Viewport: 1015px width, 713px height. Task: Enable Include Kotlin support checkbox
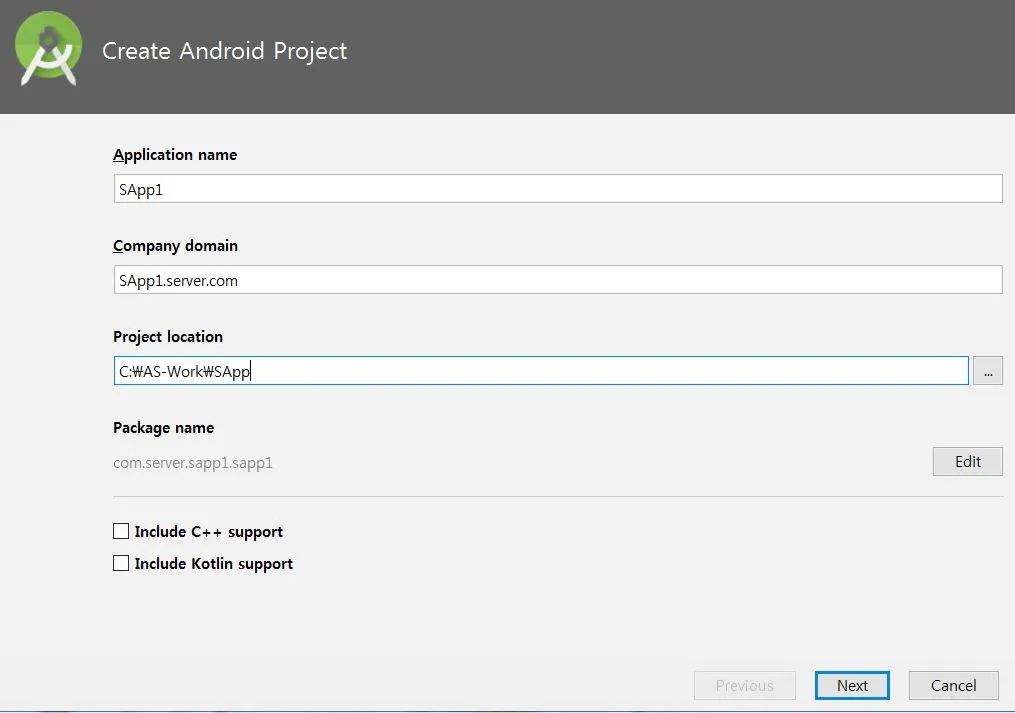tap(121, 563)
